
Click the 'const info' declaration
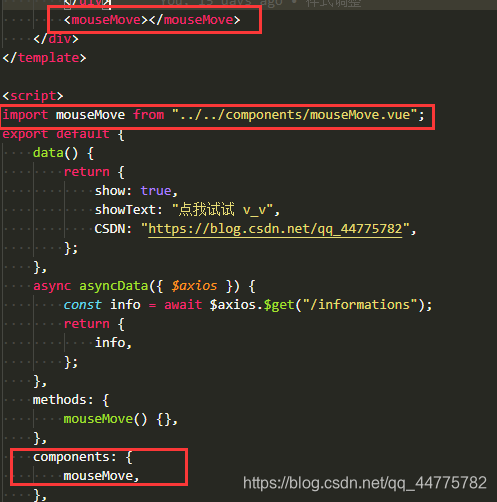[x=102, y=305]
